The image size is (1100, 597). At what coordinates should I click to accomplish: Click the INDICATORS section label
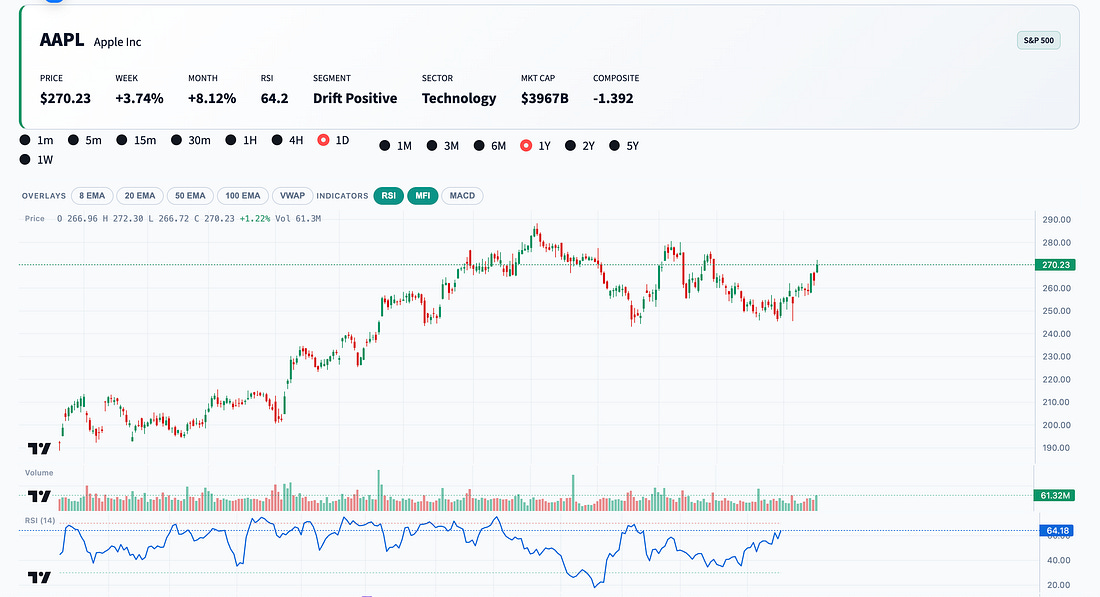click(x=342, y=196)
